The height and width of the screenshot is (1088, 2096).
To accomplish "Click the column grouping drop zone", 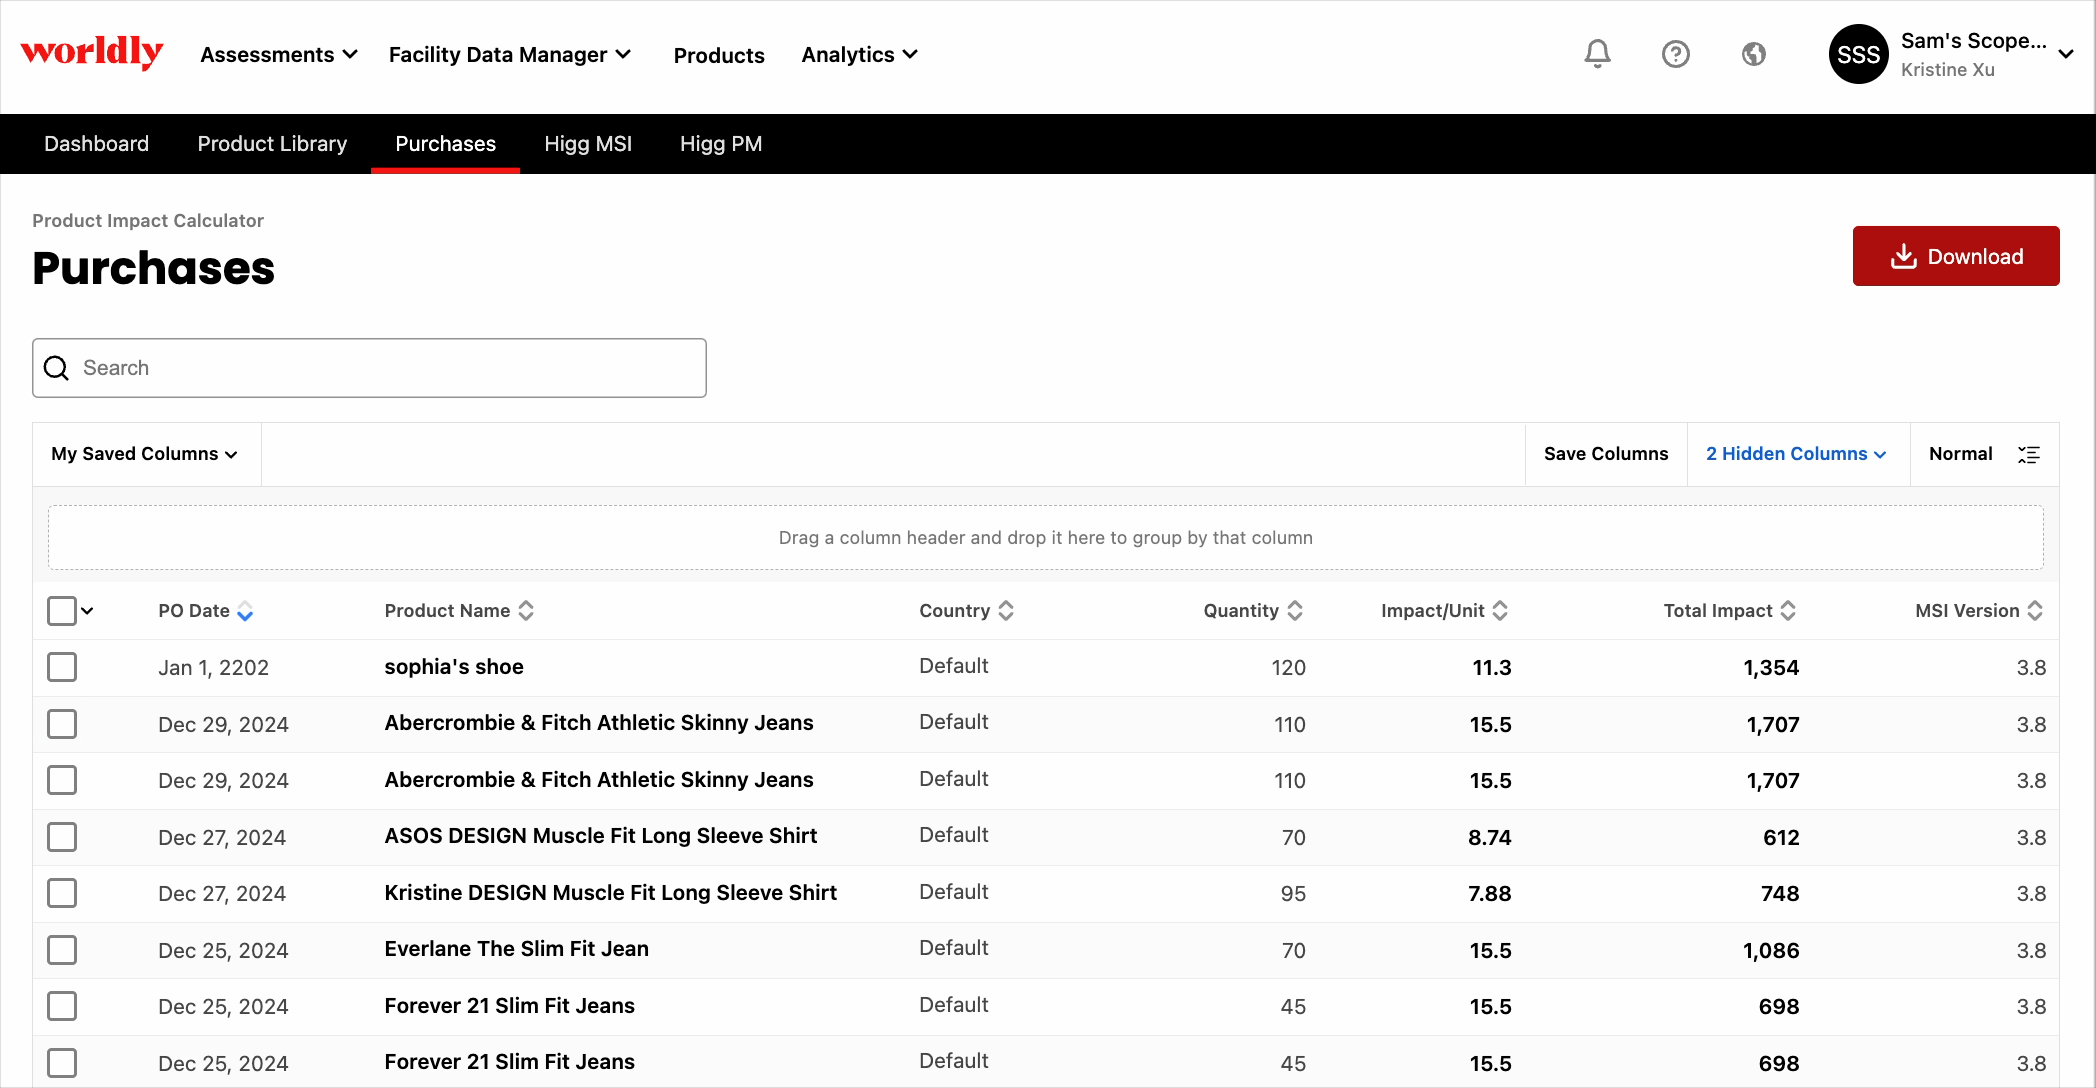I will tap(1046, 538).
